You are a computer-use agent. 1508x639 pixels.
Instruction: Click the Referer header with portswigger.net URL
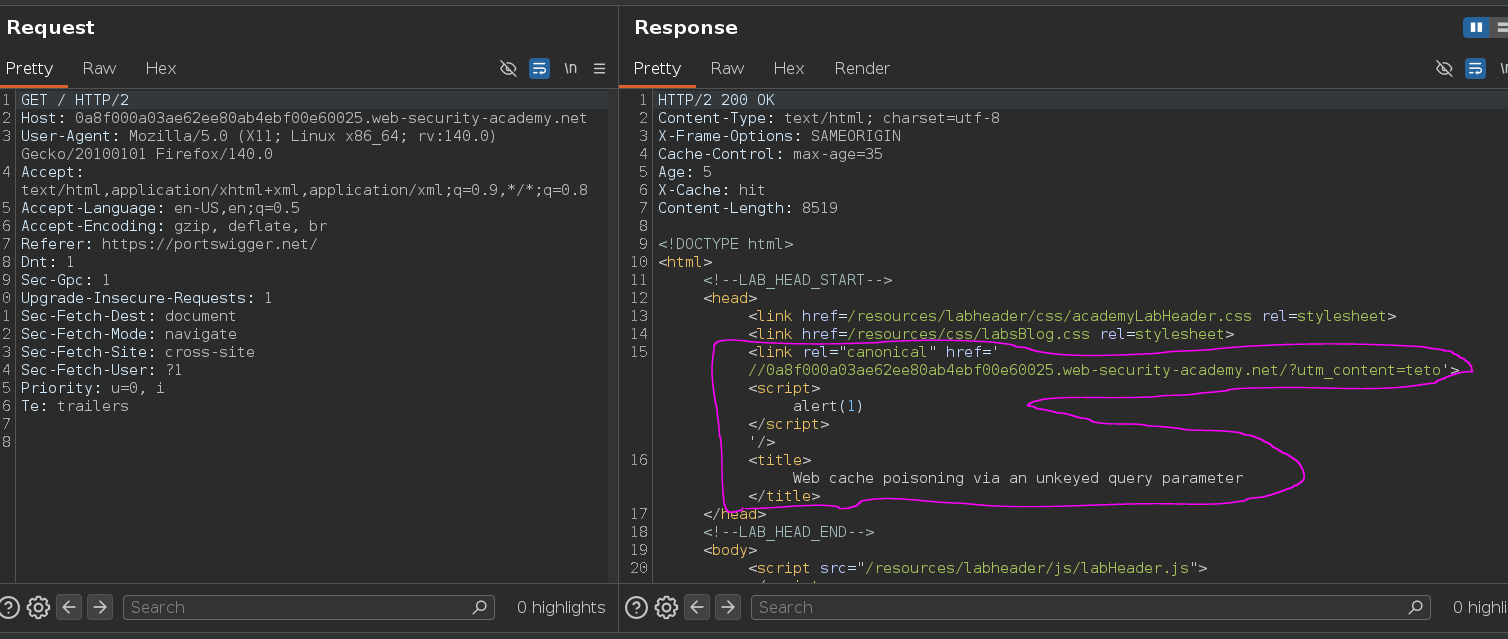point(169,244)
